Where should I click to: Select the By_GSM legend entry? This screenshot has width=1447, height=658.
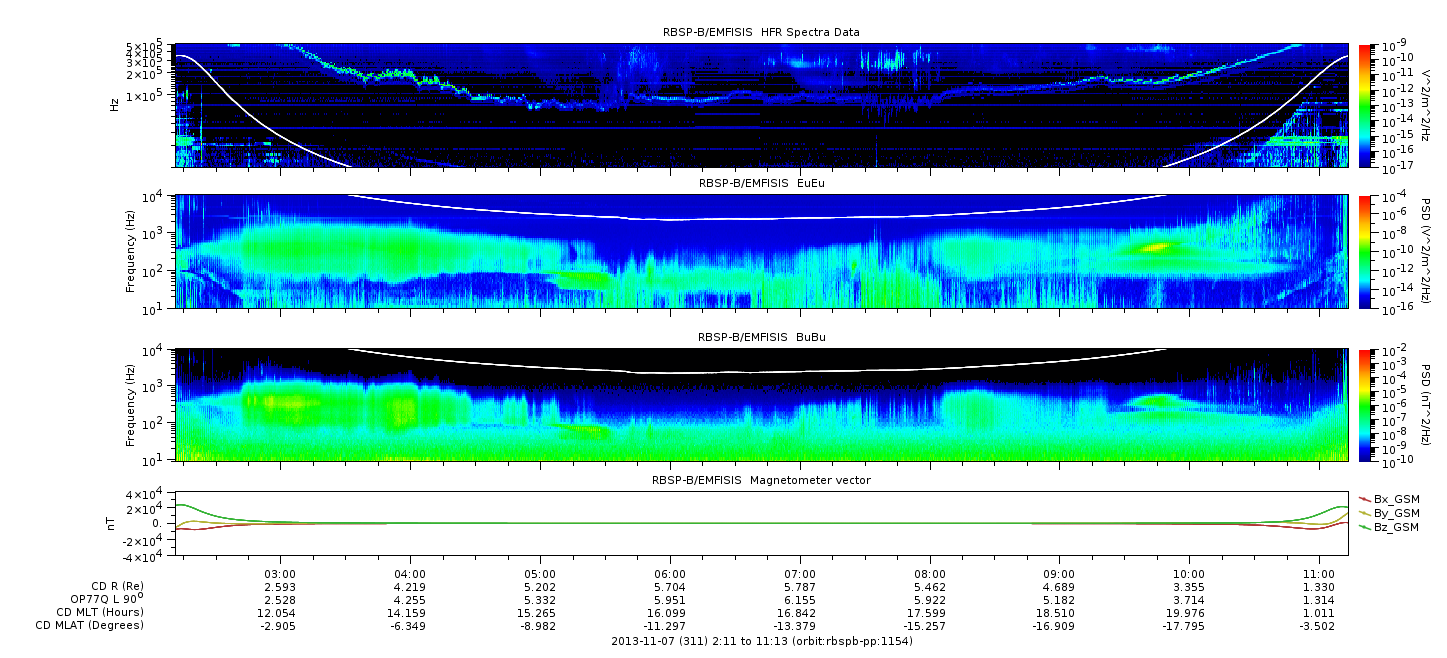[1389, 513]
